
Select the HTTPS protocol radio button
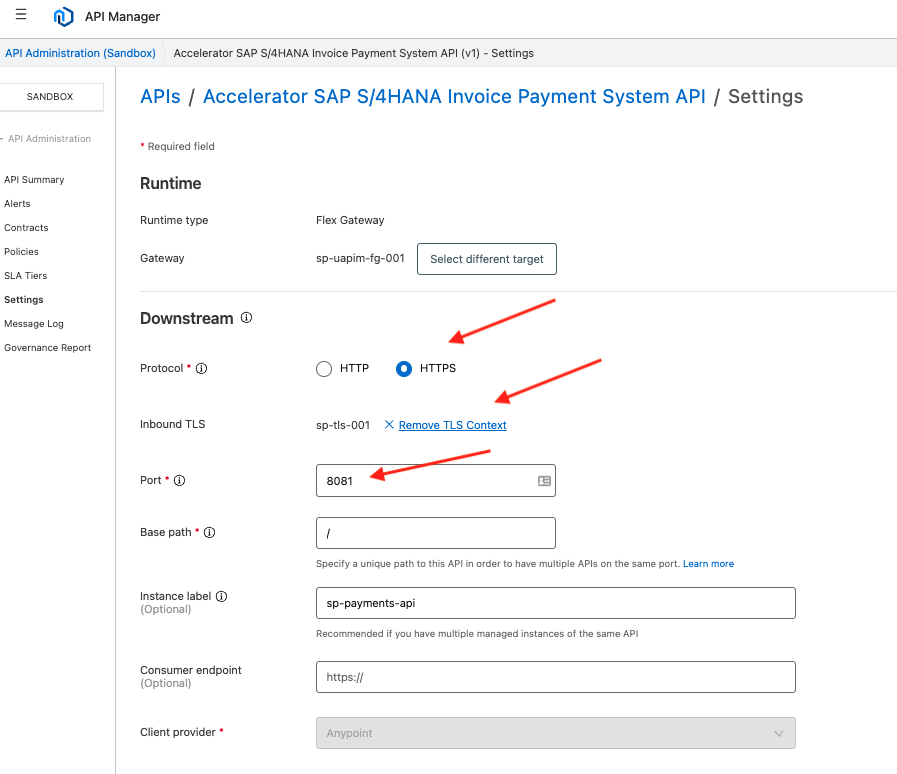pyautogui.click(x=404, y=369)
